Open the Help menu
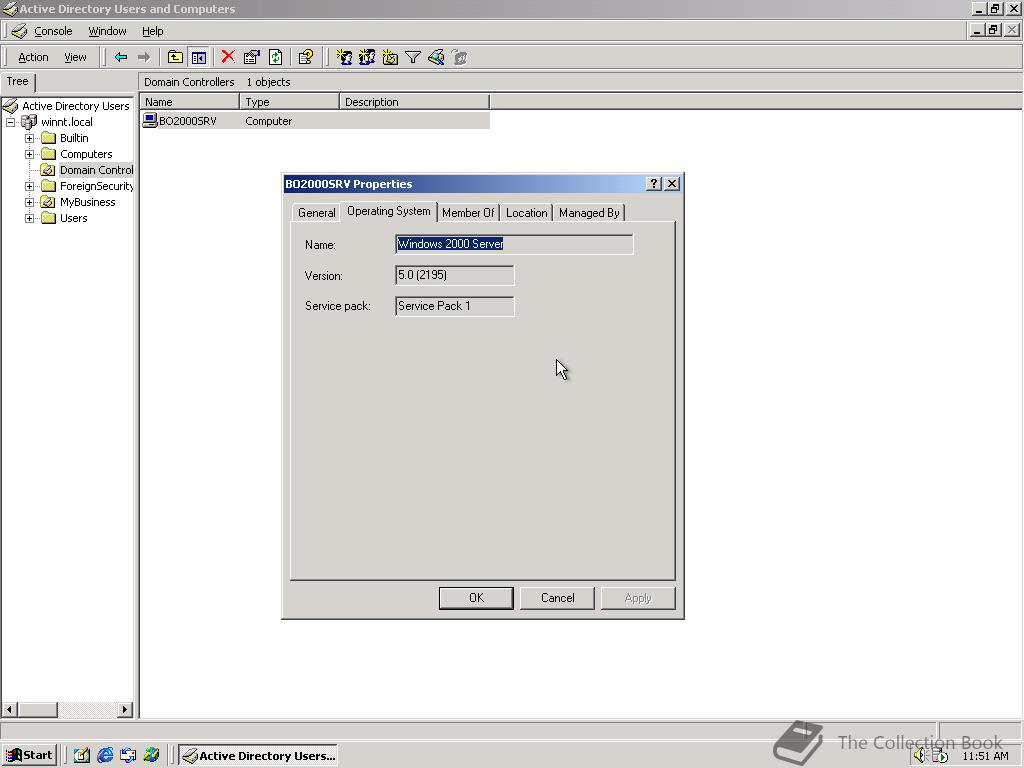This screenshot has width=1024, height=768. point(153,31)
